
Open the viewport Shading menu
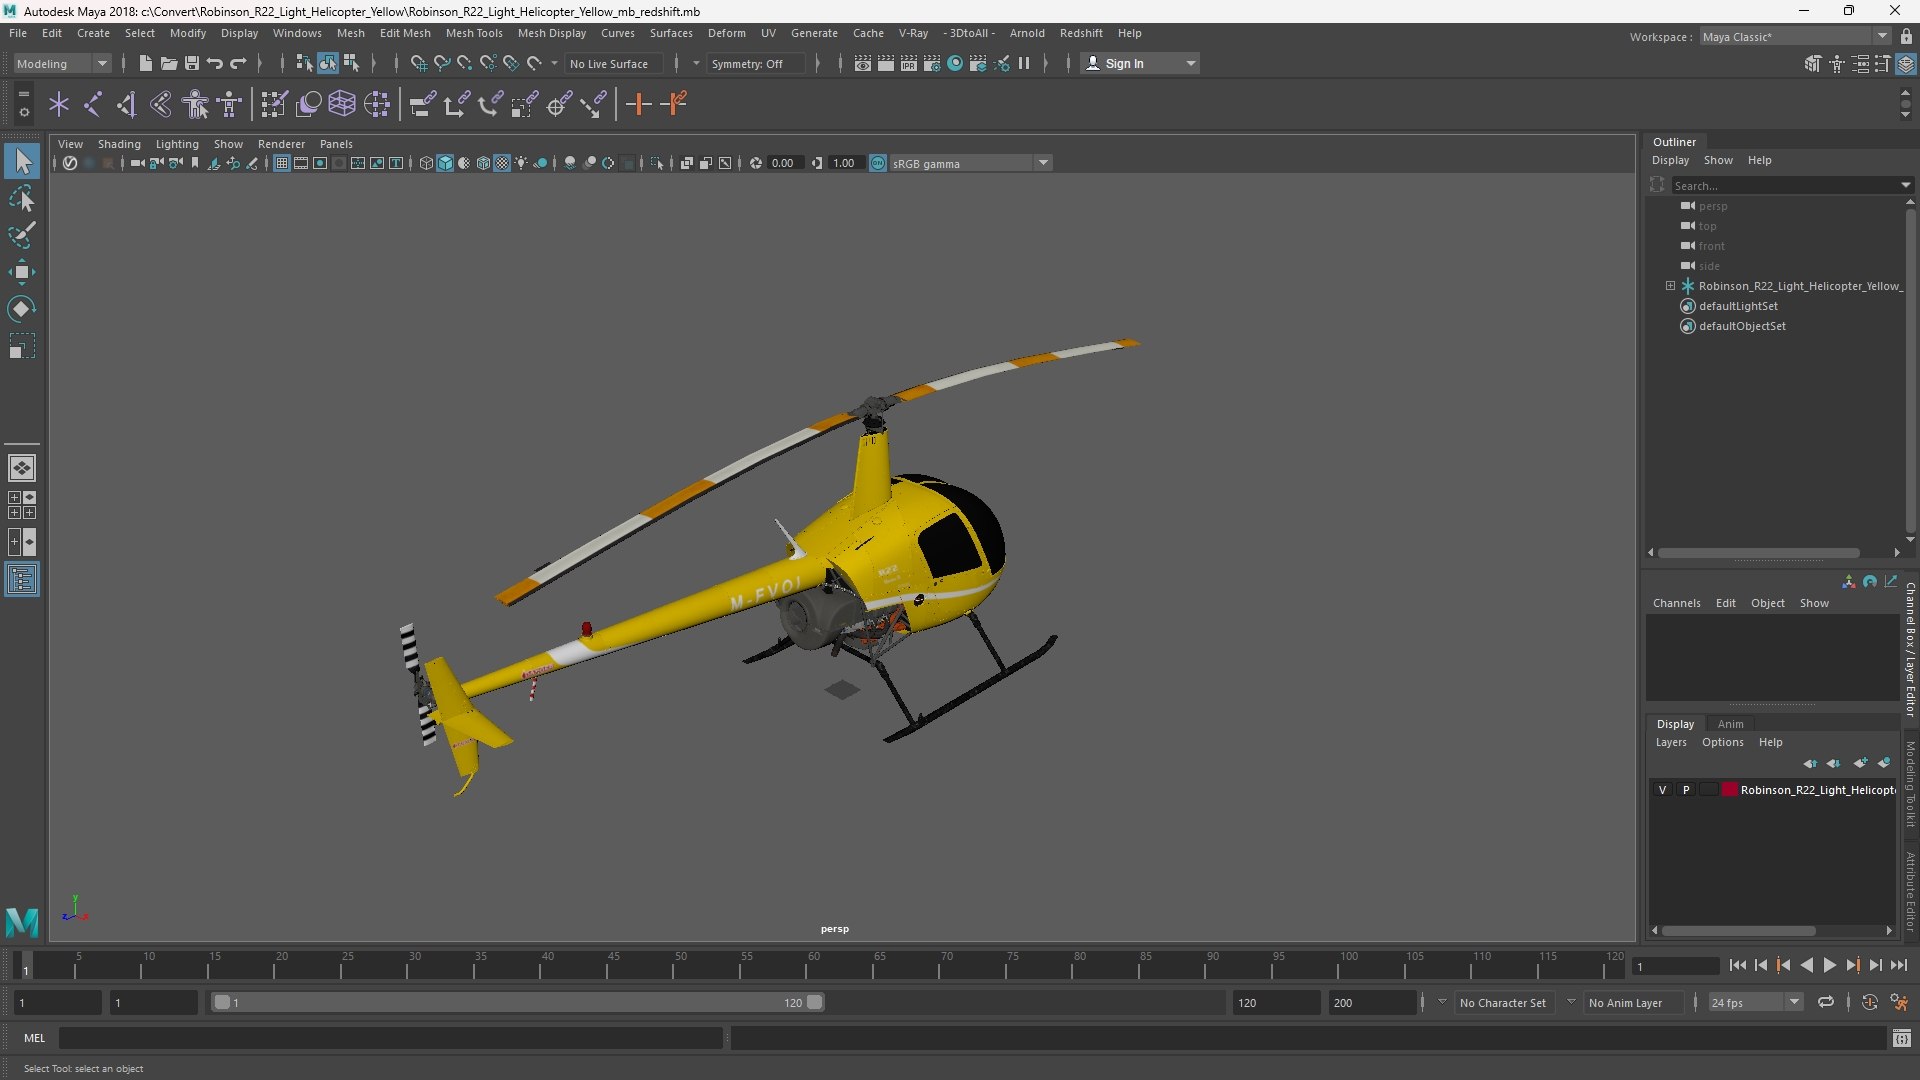point(119,144)
